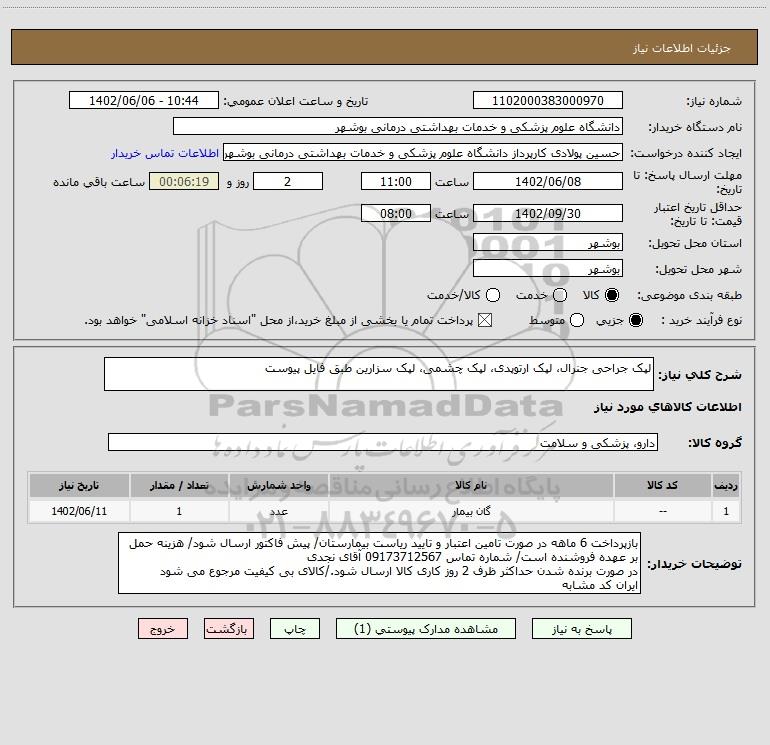Click the واحد شمارش column header

pos(278,485)
